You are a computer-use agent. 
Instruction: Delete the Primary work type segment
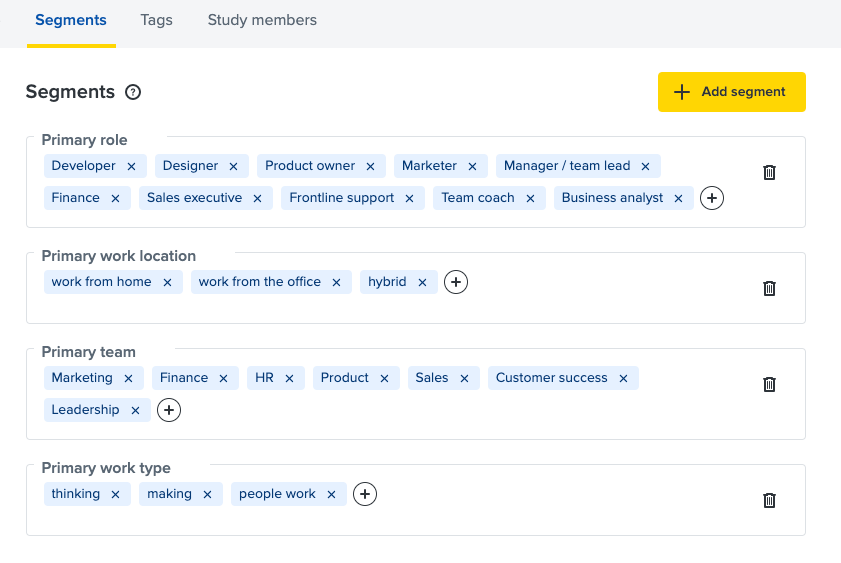click(x=769, y=500)
